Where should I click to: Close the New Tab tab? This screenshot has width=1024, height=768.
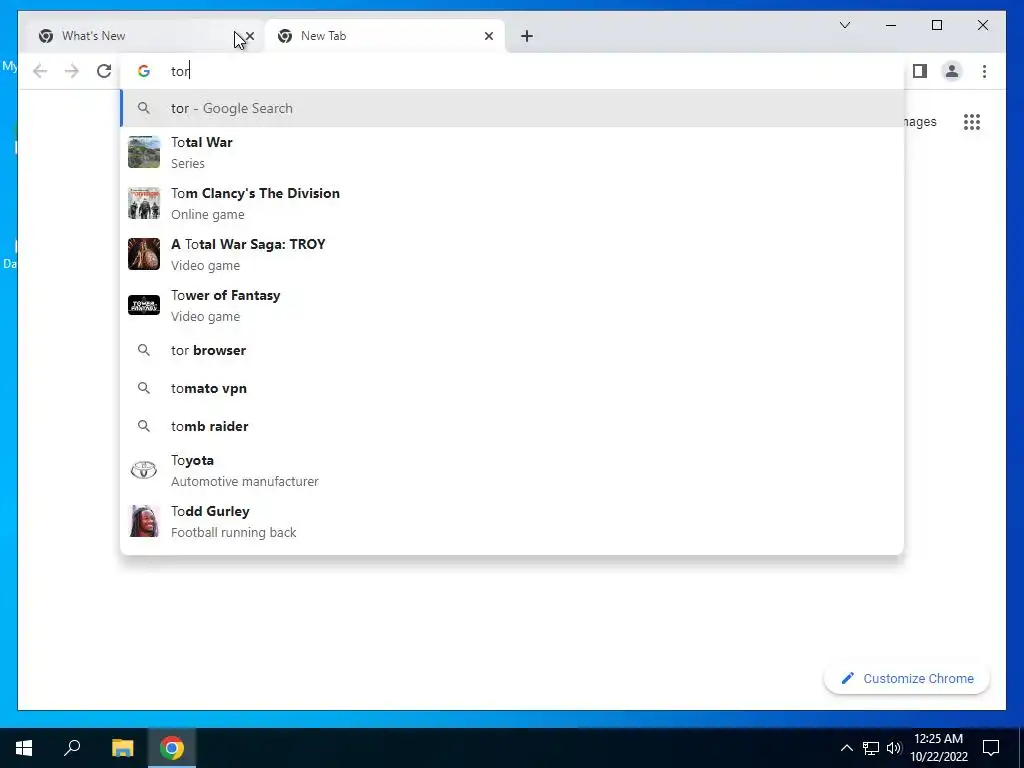point(488,36)
